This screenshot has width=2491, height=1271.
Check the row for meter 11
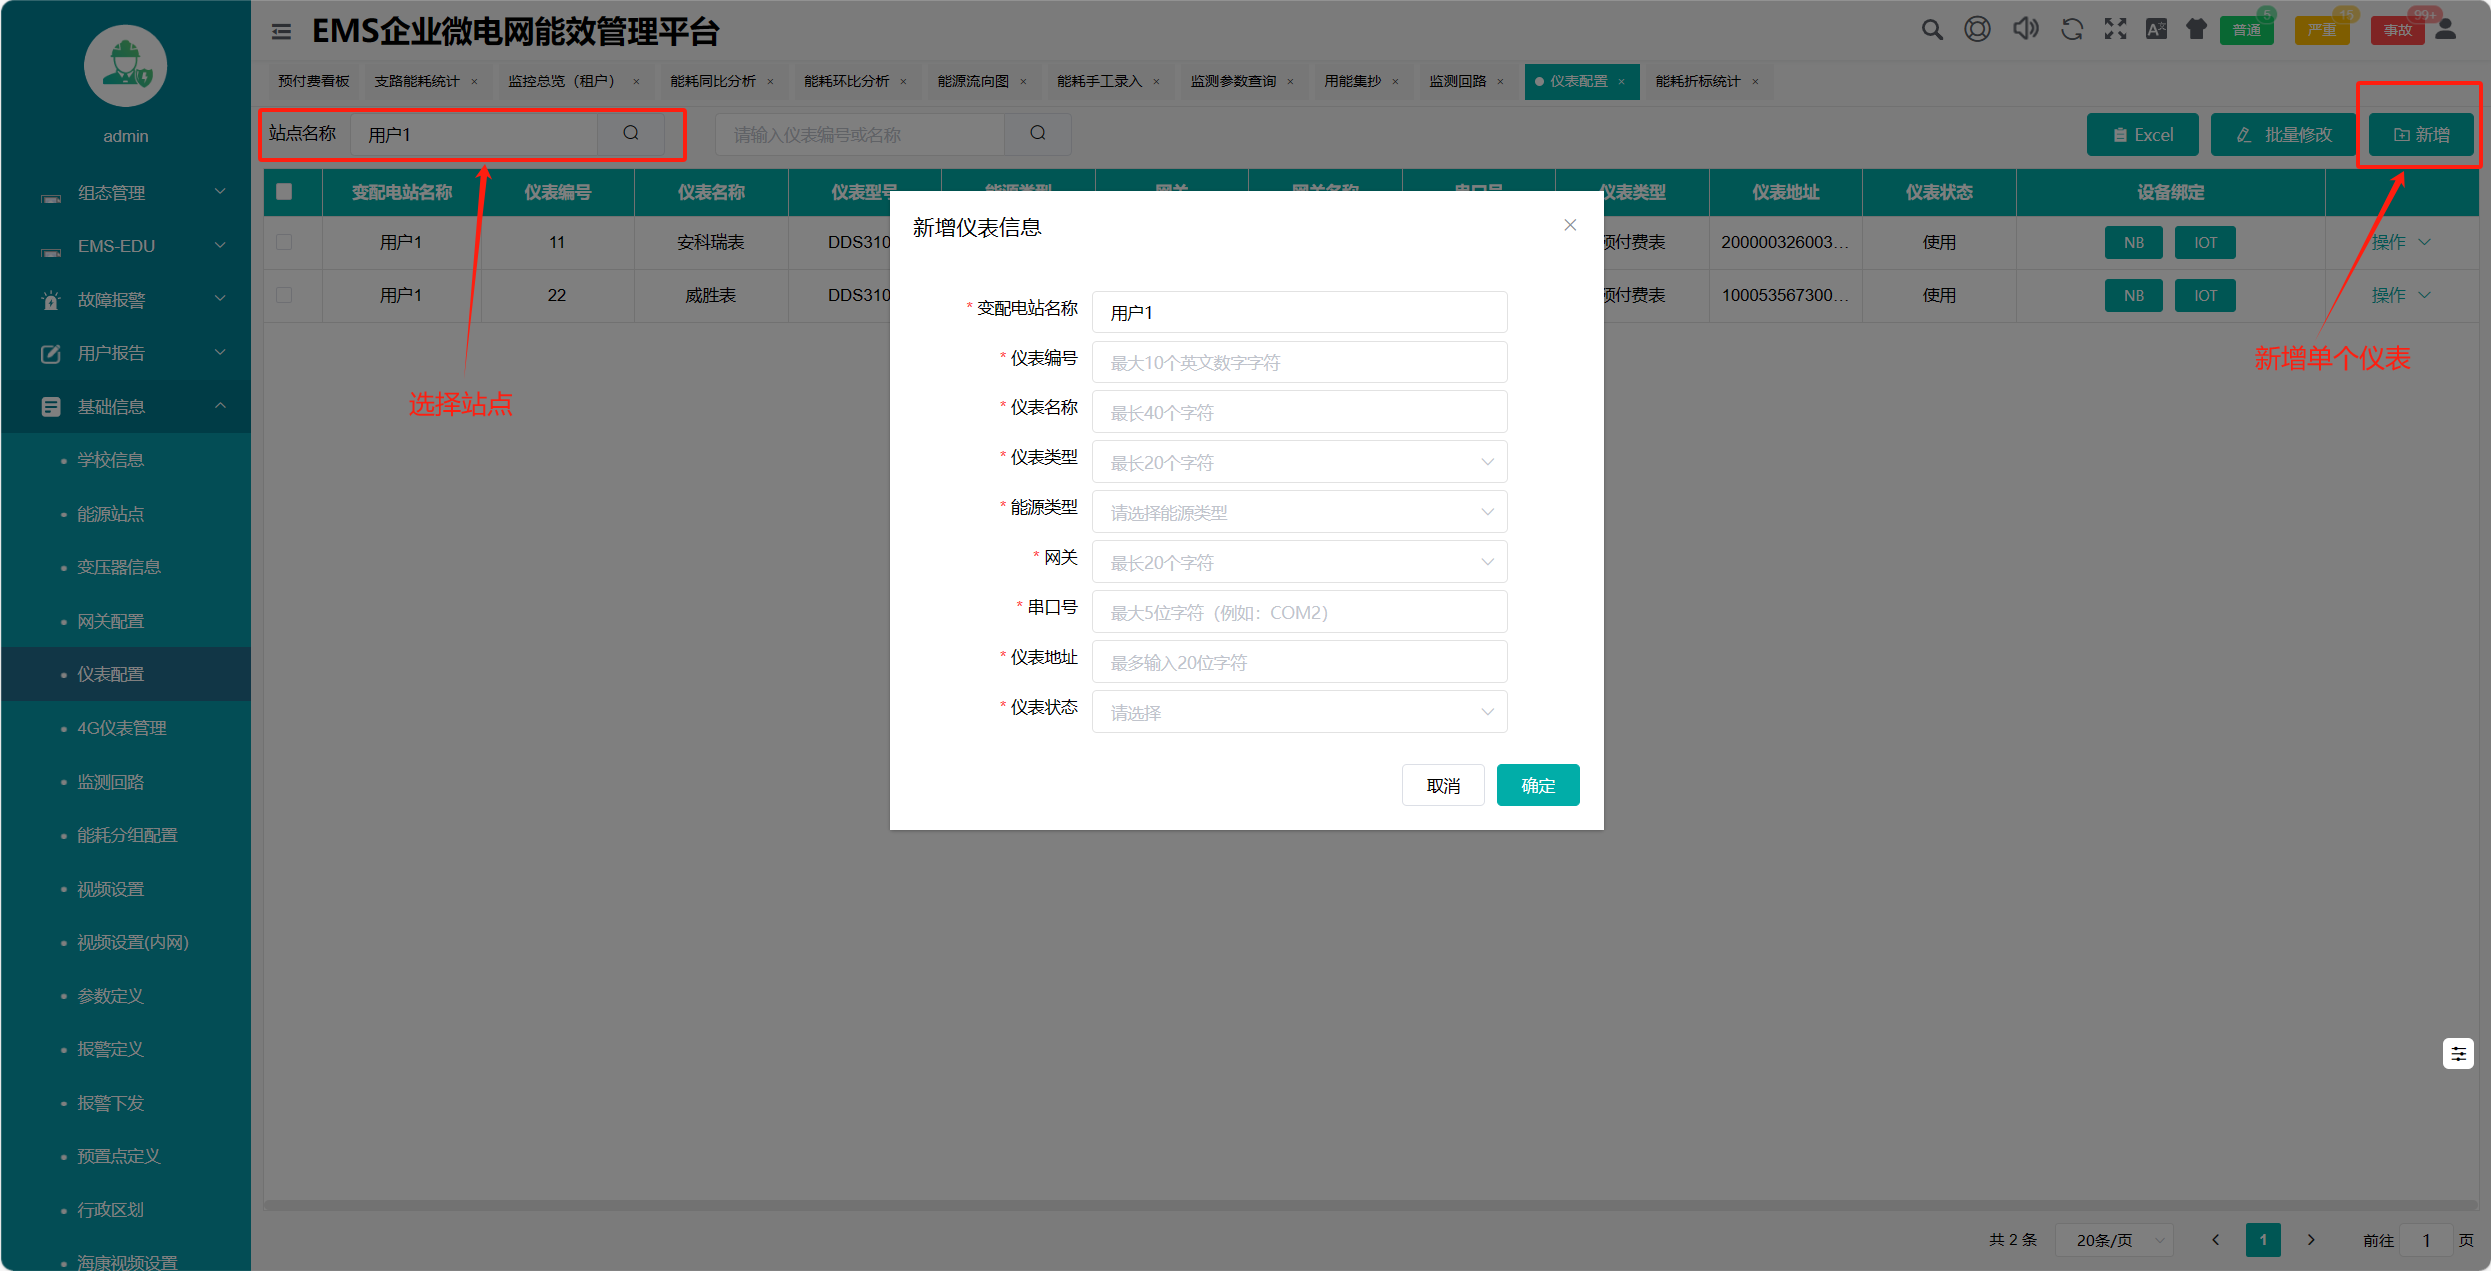pos(284,242)
